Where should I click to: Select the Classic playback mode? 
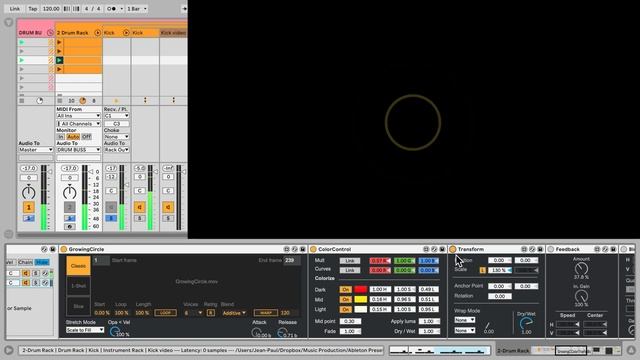(x=78, y=266)
